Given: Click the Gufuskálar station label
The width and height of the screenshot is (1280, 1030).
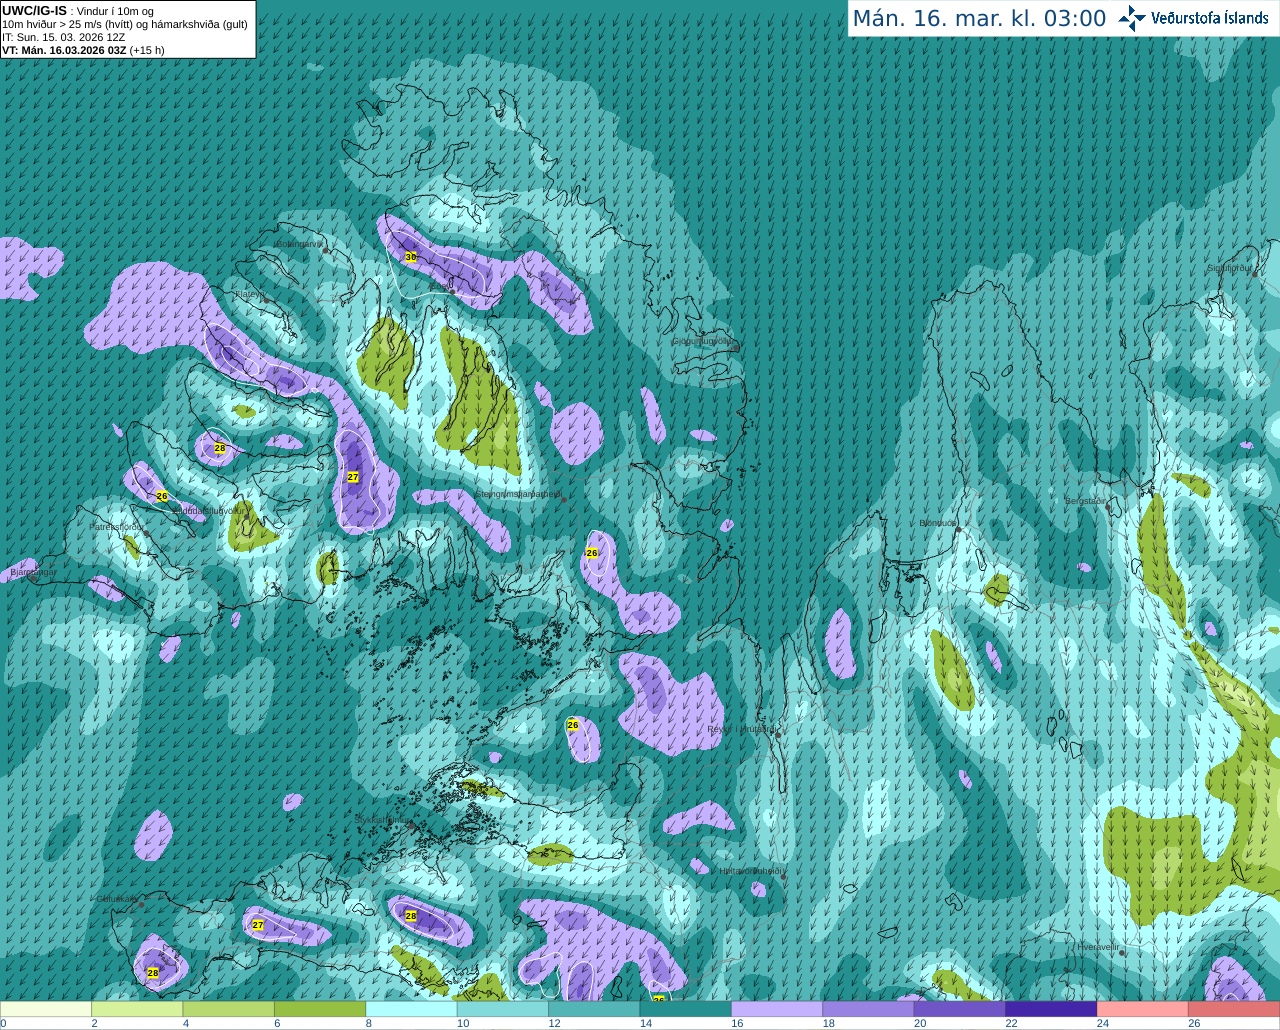Looking at the screenshot, I should (x=116, y=899).
